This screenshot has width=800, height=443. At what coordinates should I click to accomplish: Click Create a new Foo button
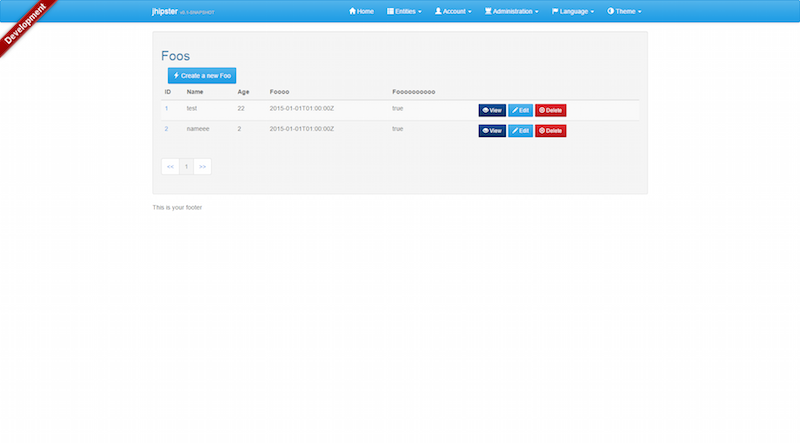tap(202, 75)
